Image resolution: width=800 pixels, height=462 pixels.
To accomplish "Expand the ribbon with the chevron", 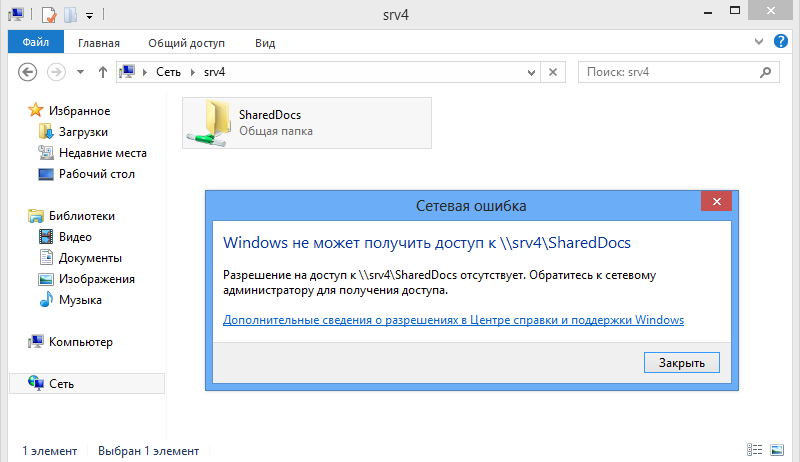I will click(x=759, y=42).
